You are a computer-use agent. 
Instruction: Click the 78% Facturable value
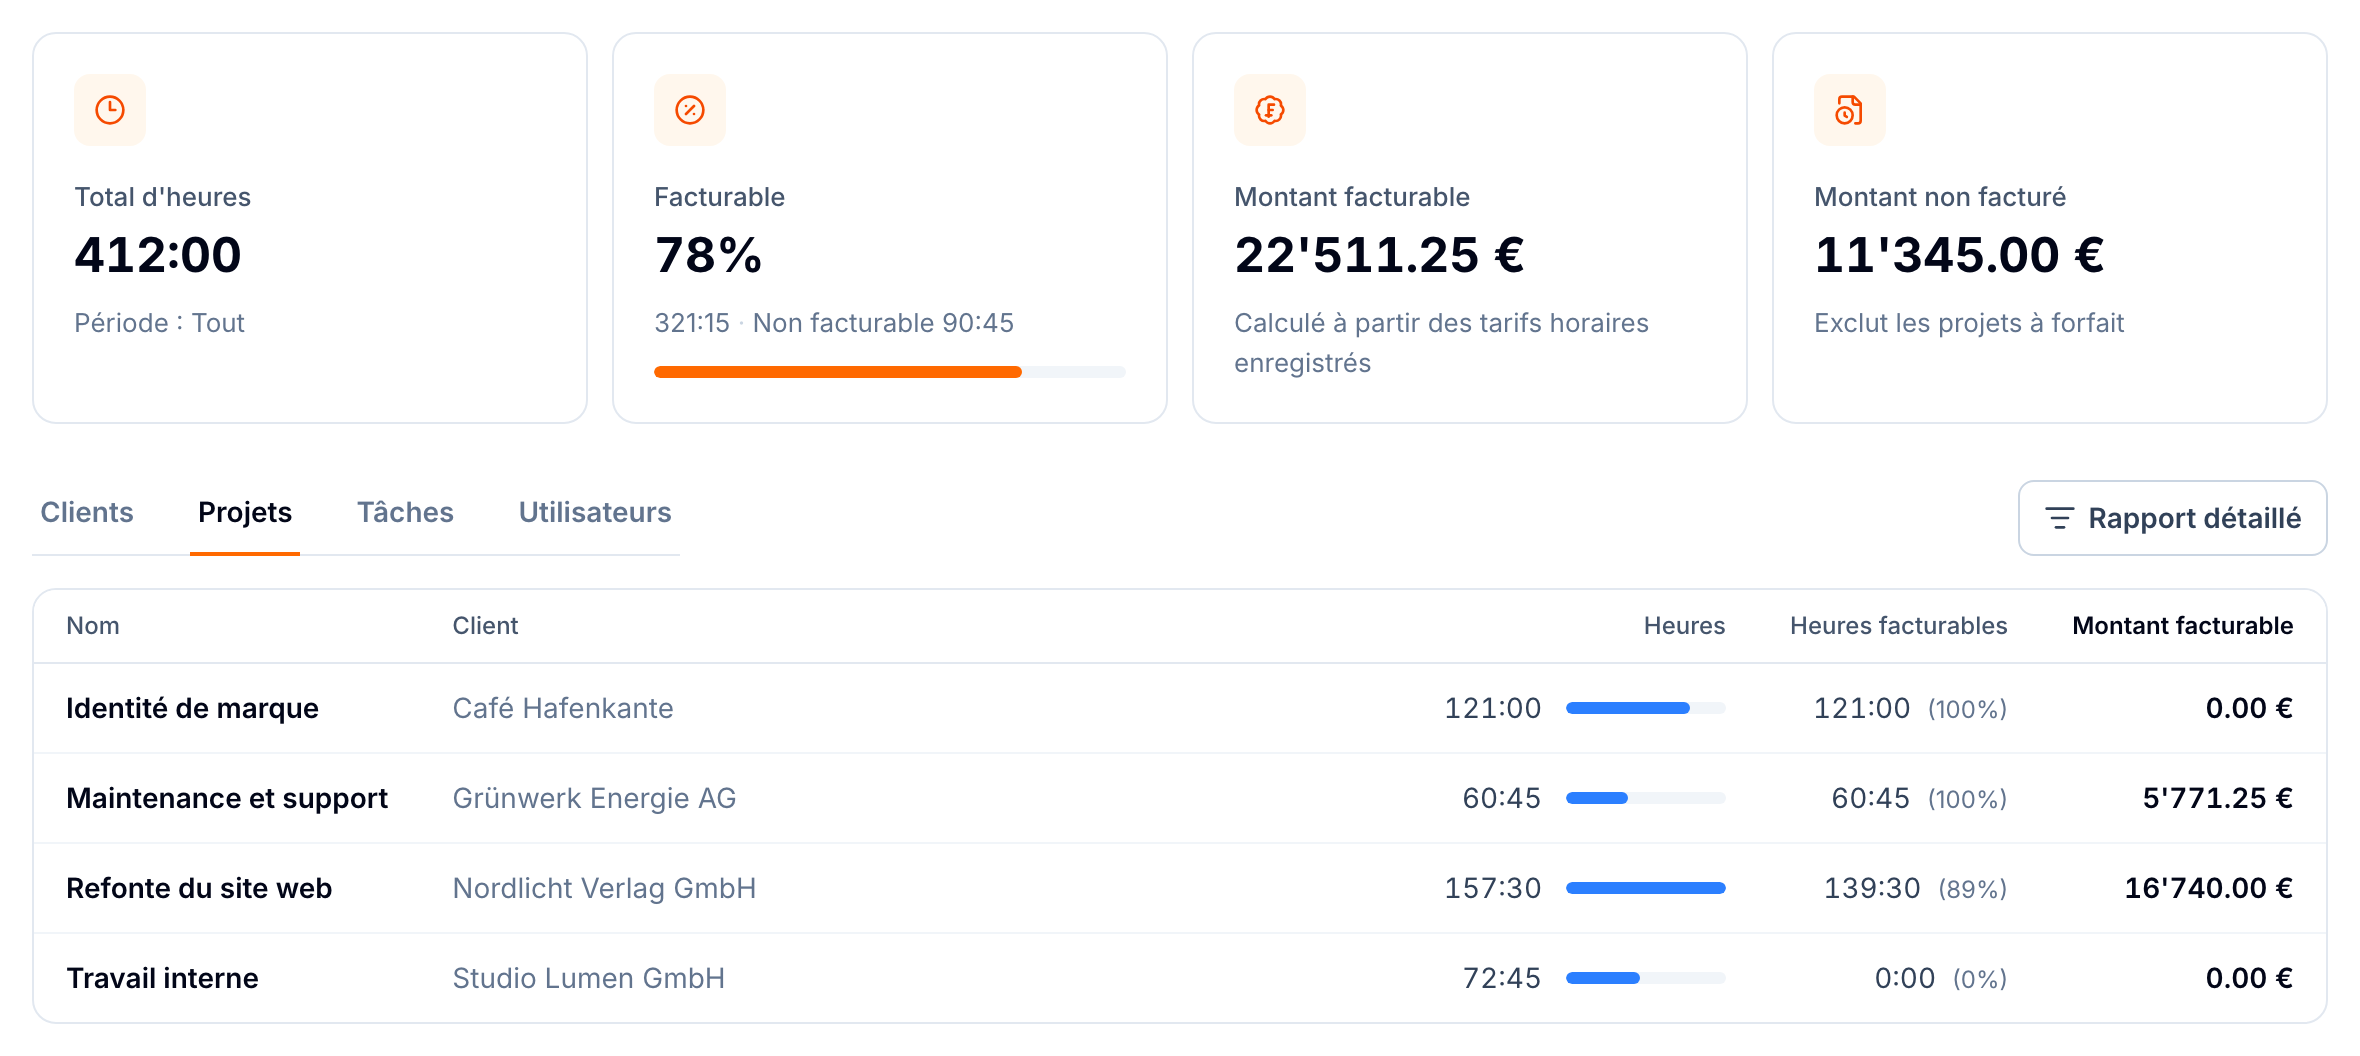708,254
